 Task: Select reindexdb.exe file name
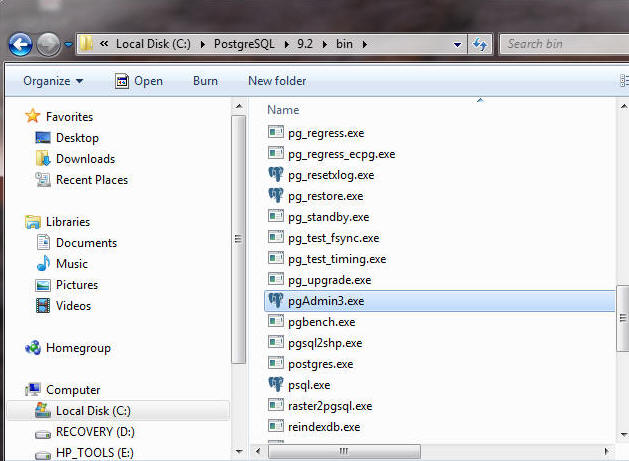click(324, 427)
